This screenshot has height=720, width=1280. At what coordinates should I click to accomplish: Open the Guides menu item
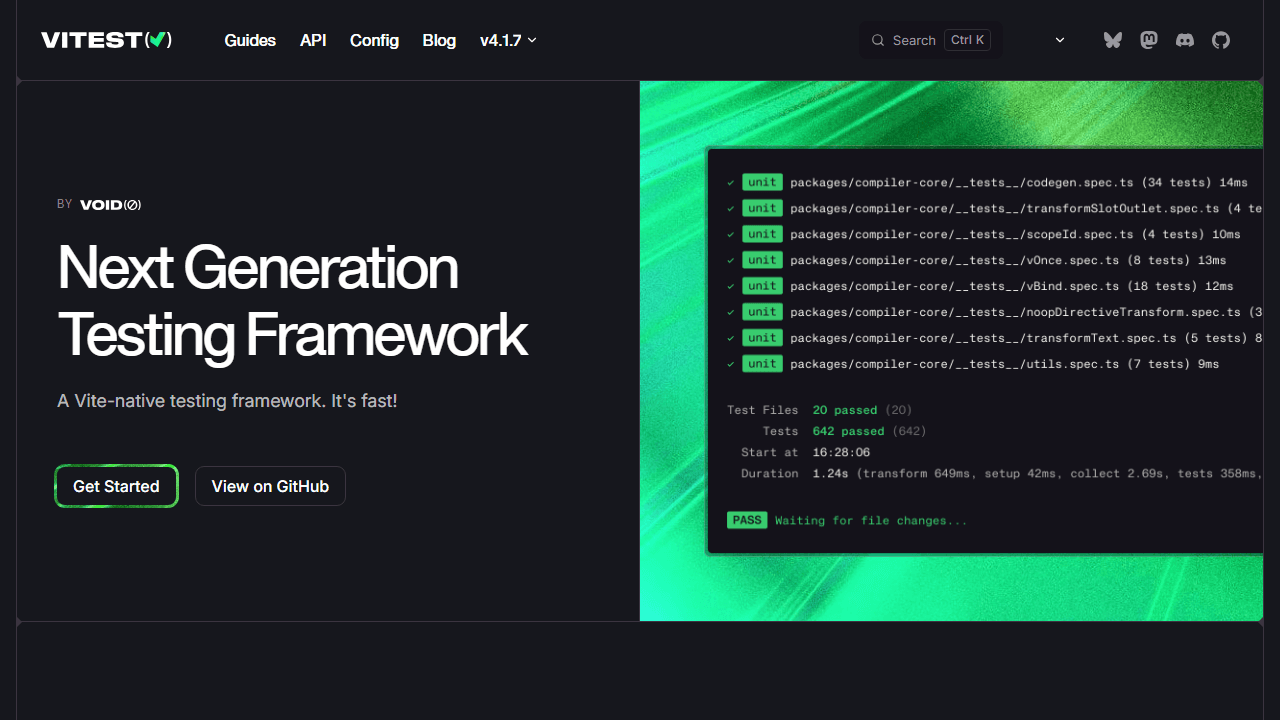pyautogui.click(x=250, y=40)
